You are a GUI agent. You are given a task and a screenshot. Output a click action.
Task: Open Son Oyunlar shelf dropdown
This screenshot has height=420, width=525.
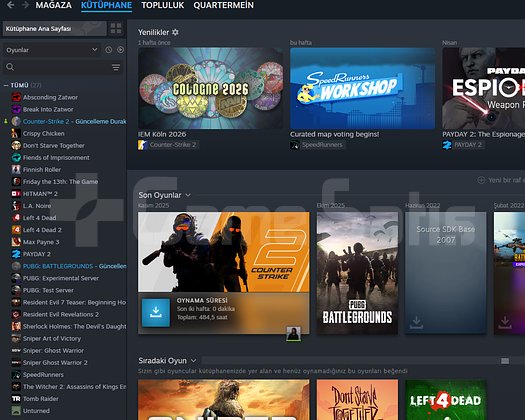point(188,195)
